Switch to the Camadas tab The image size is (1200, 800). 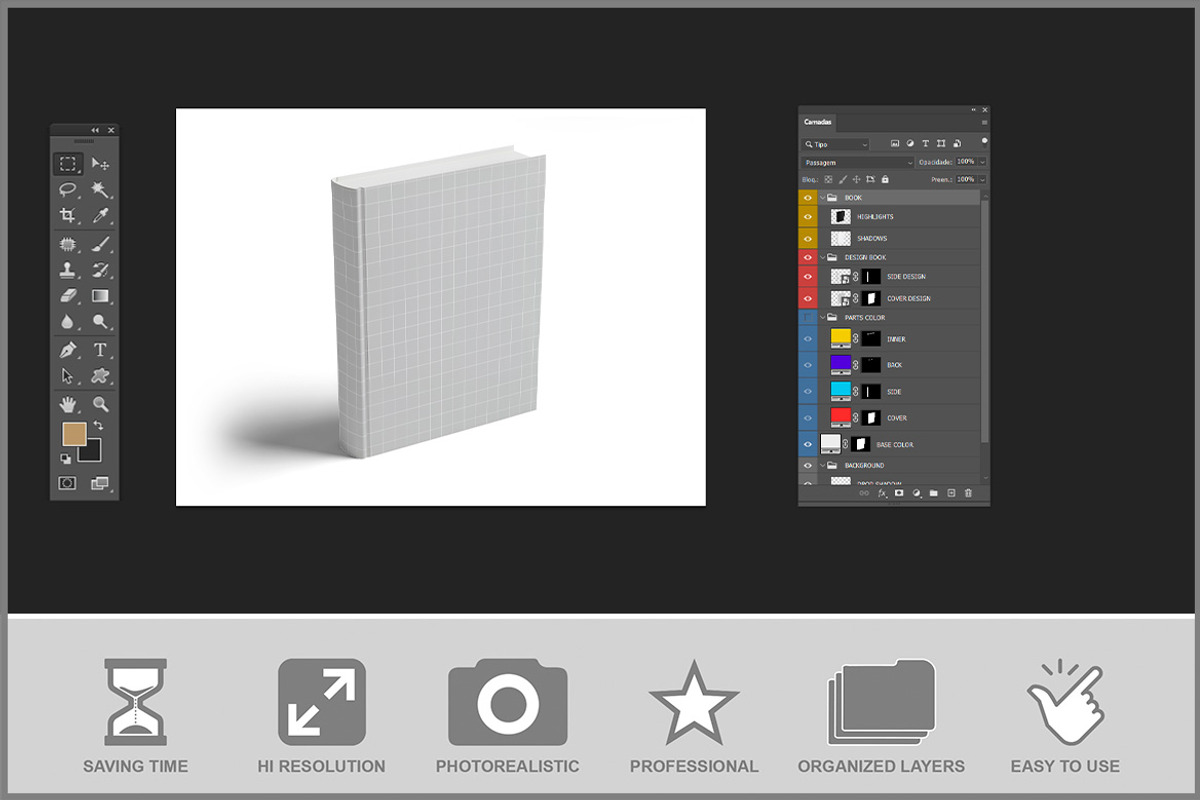pyautogui.click(x=817, y=122)
